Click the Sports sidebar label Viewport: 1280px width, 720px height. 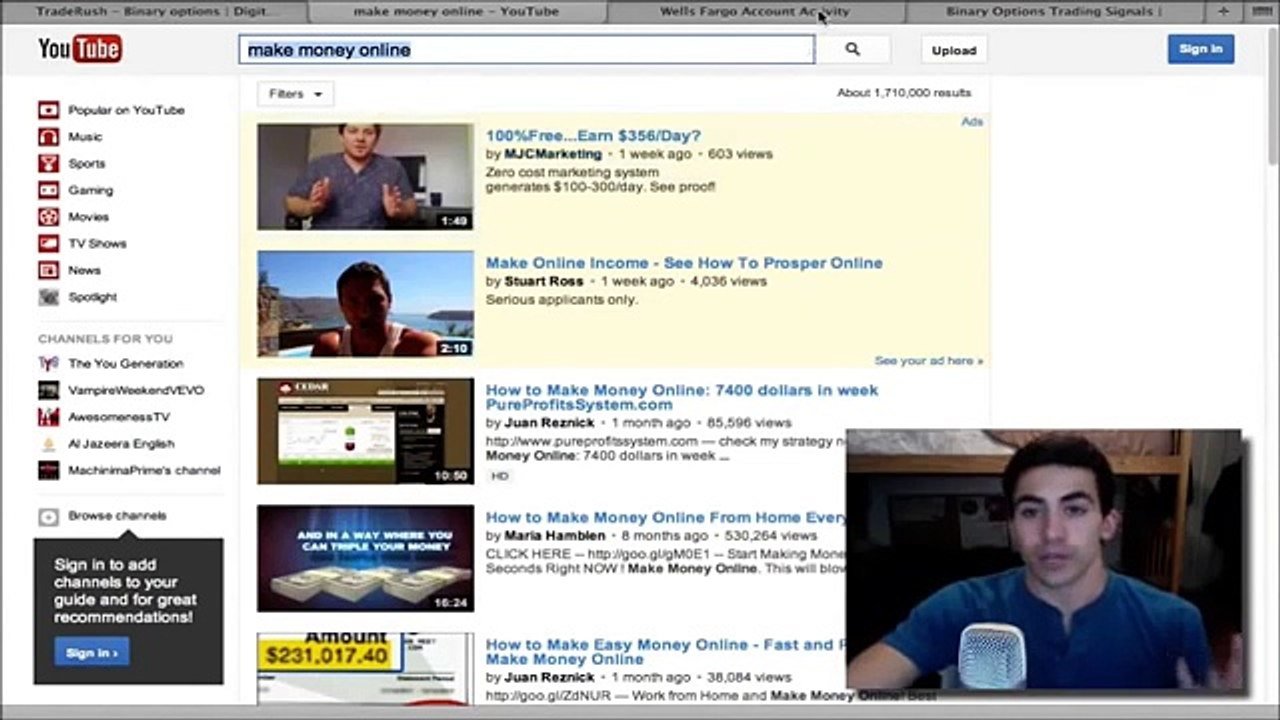(x=87, y=163)
